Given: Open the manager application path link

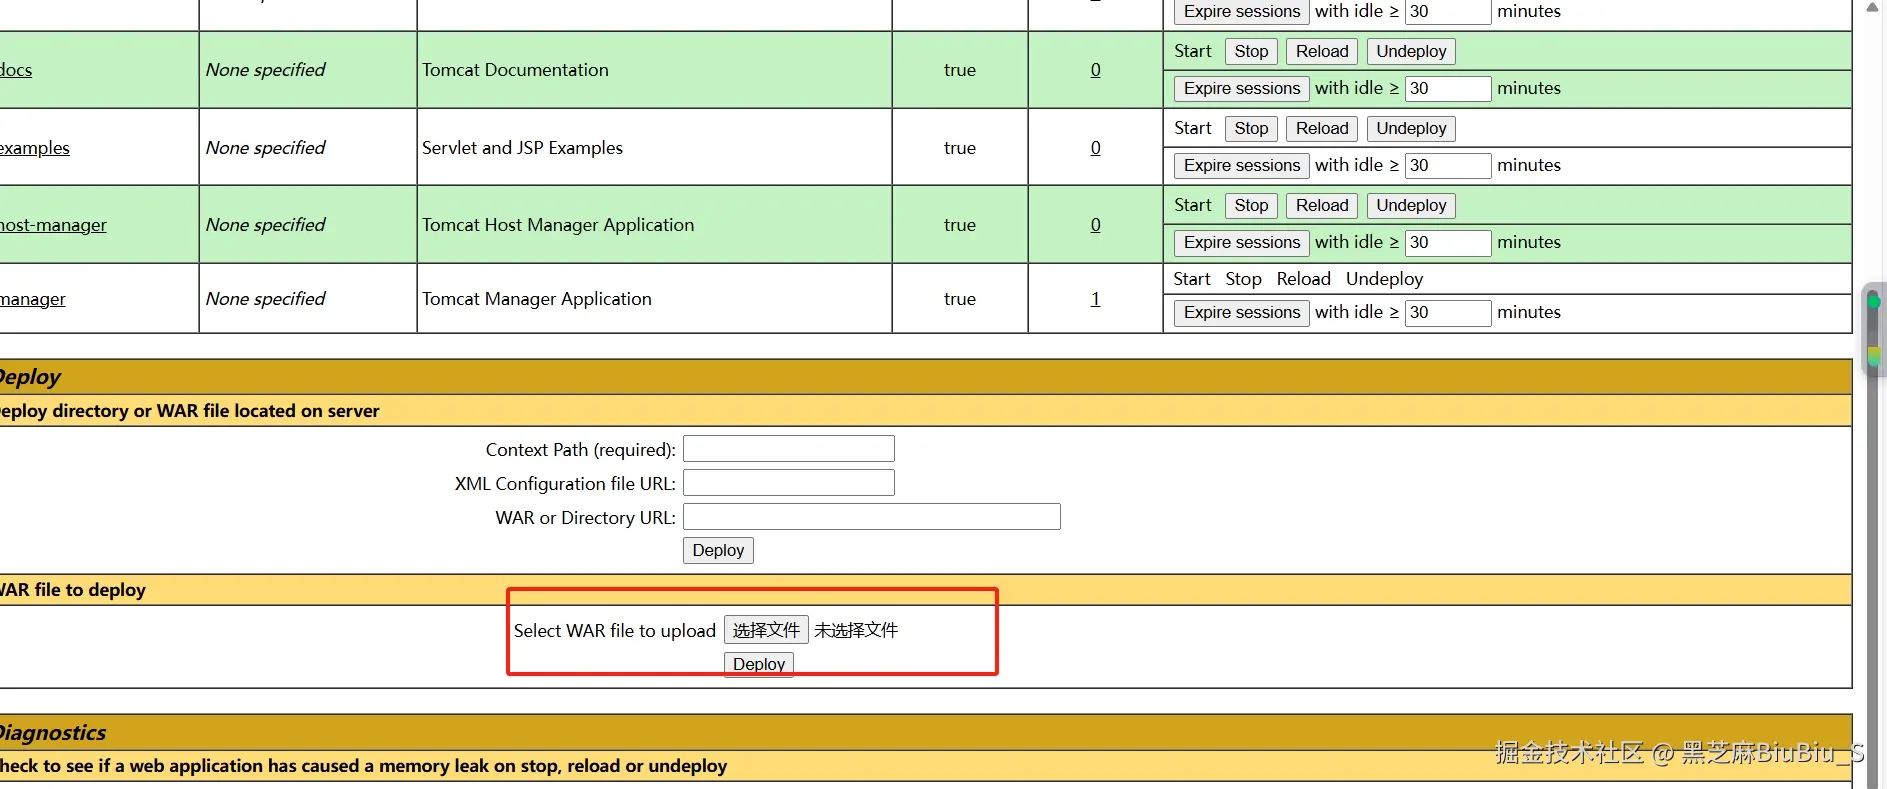Looking at the screenshot, I should (x=33, y=299).
